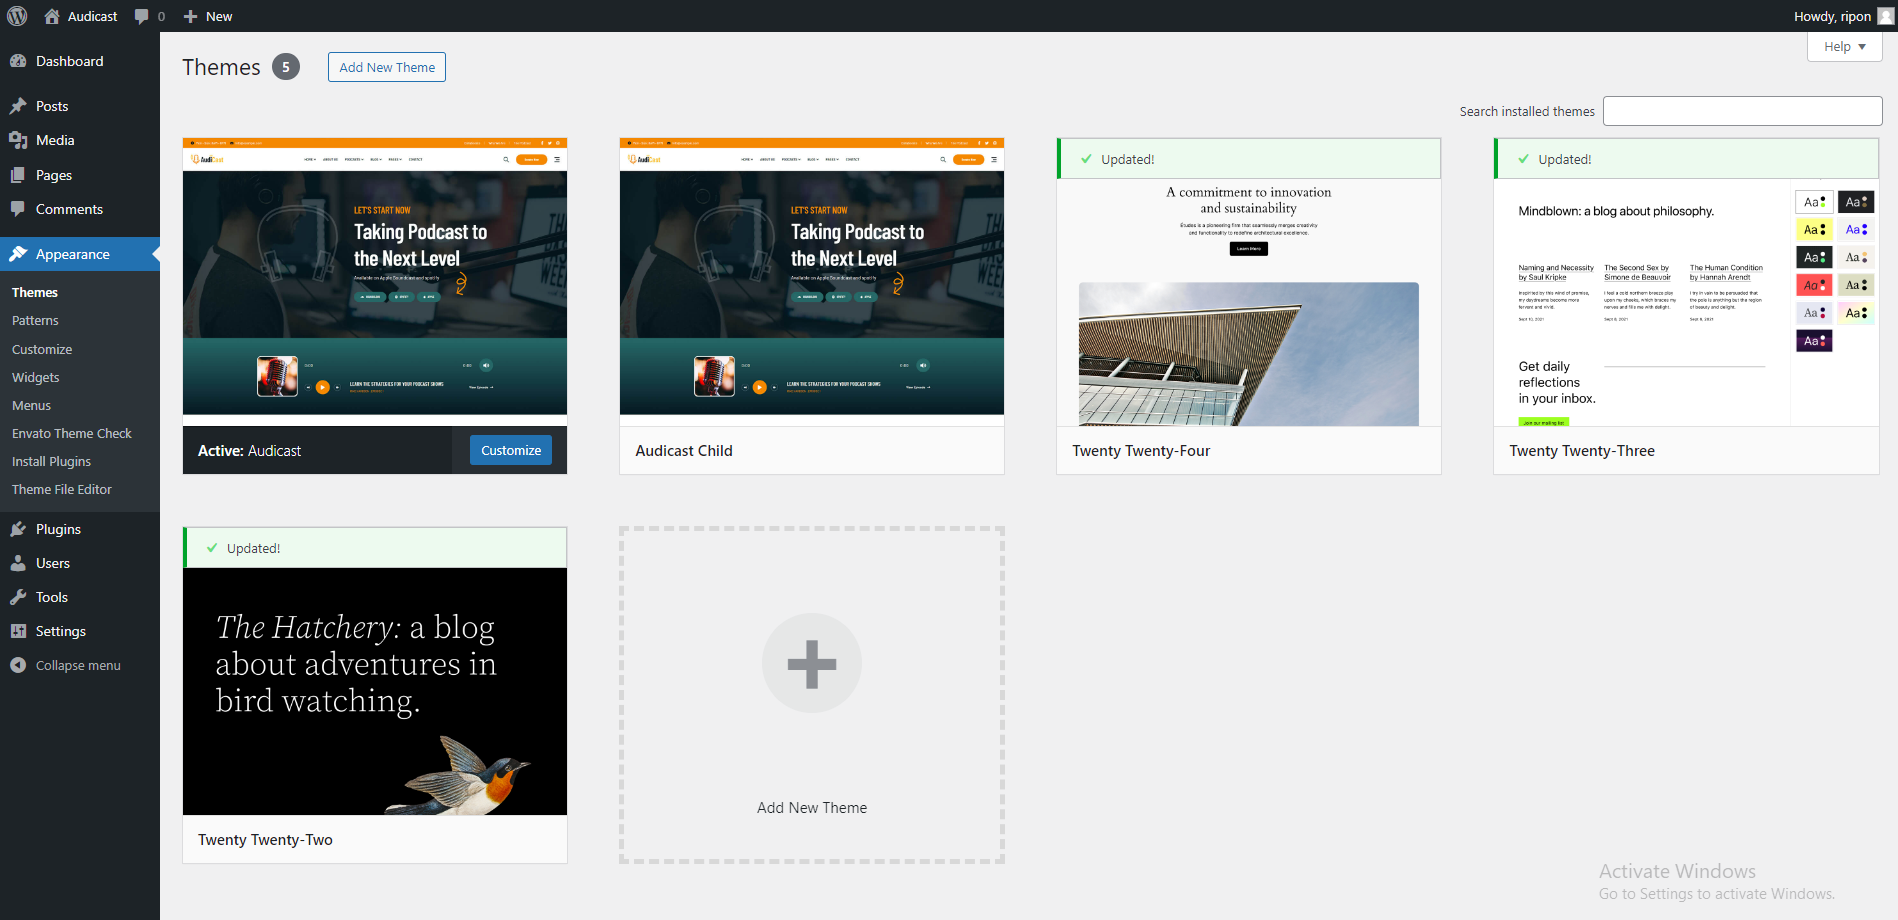This screenshot has height=920, width=1898.
Task: Open the Widgets submenu link
Action: coord(36,377)
